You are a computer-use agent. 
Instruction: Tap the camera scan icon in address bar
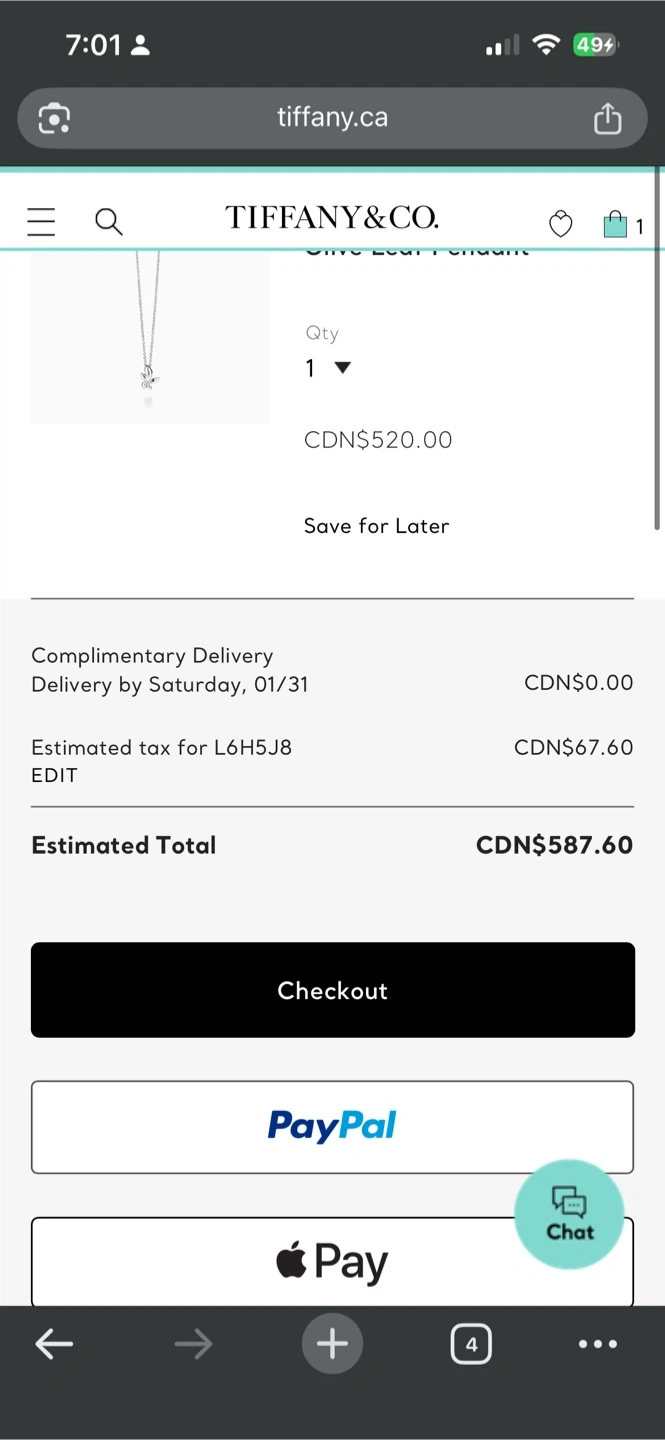[x=54, y=118]
